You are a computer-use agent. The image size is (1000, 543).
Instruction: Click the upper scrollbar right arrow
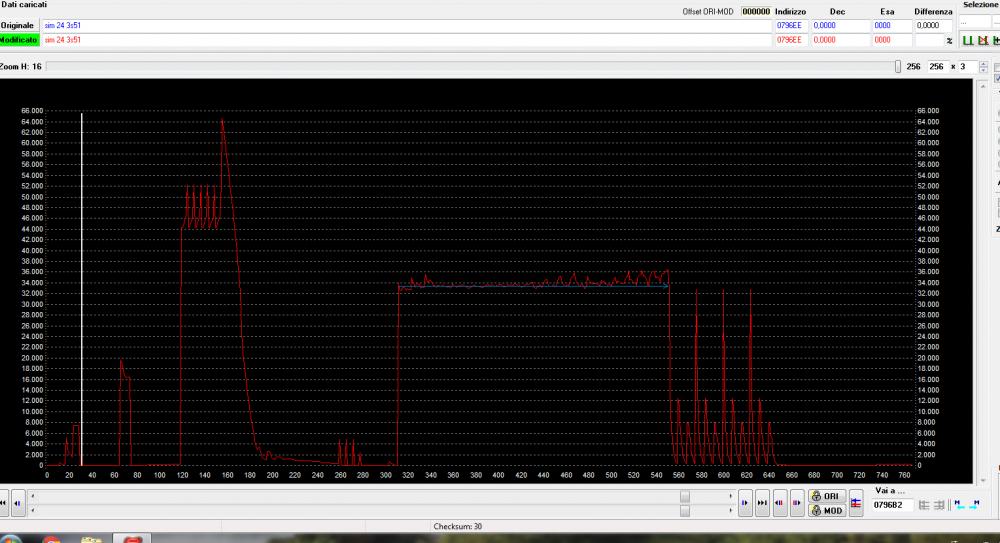pos(731,496)
